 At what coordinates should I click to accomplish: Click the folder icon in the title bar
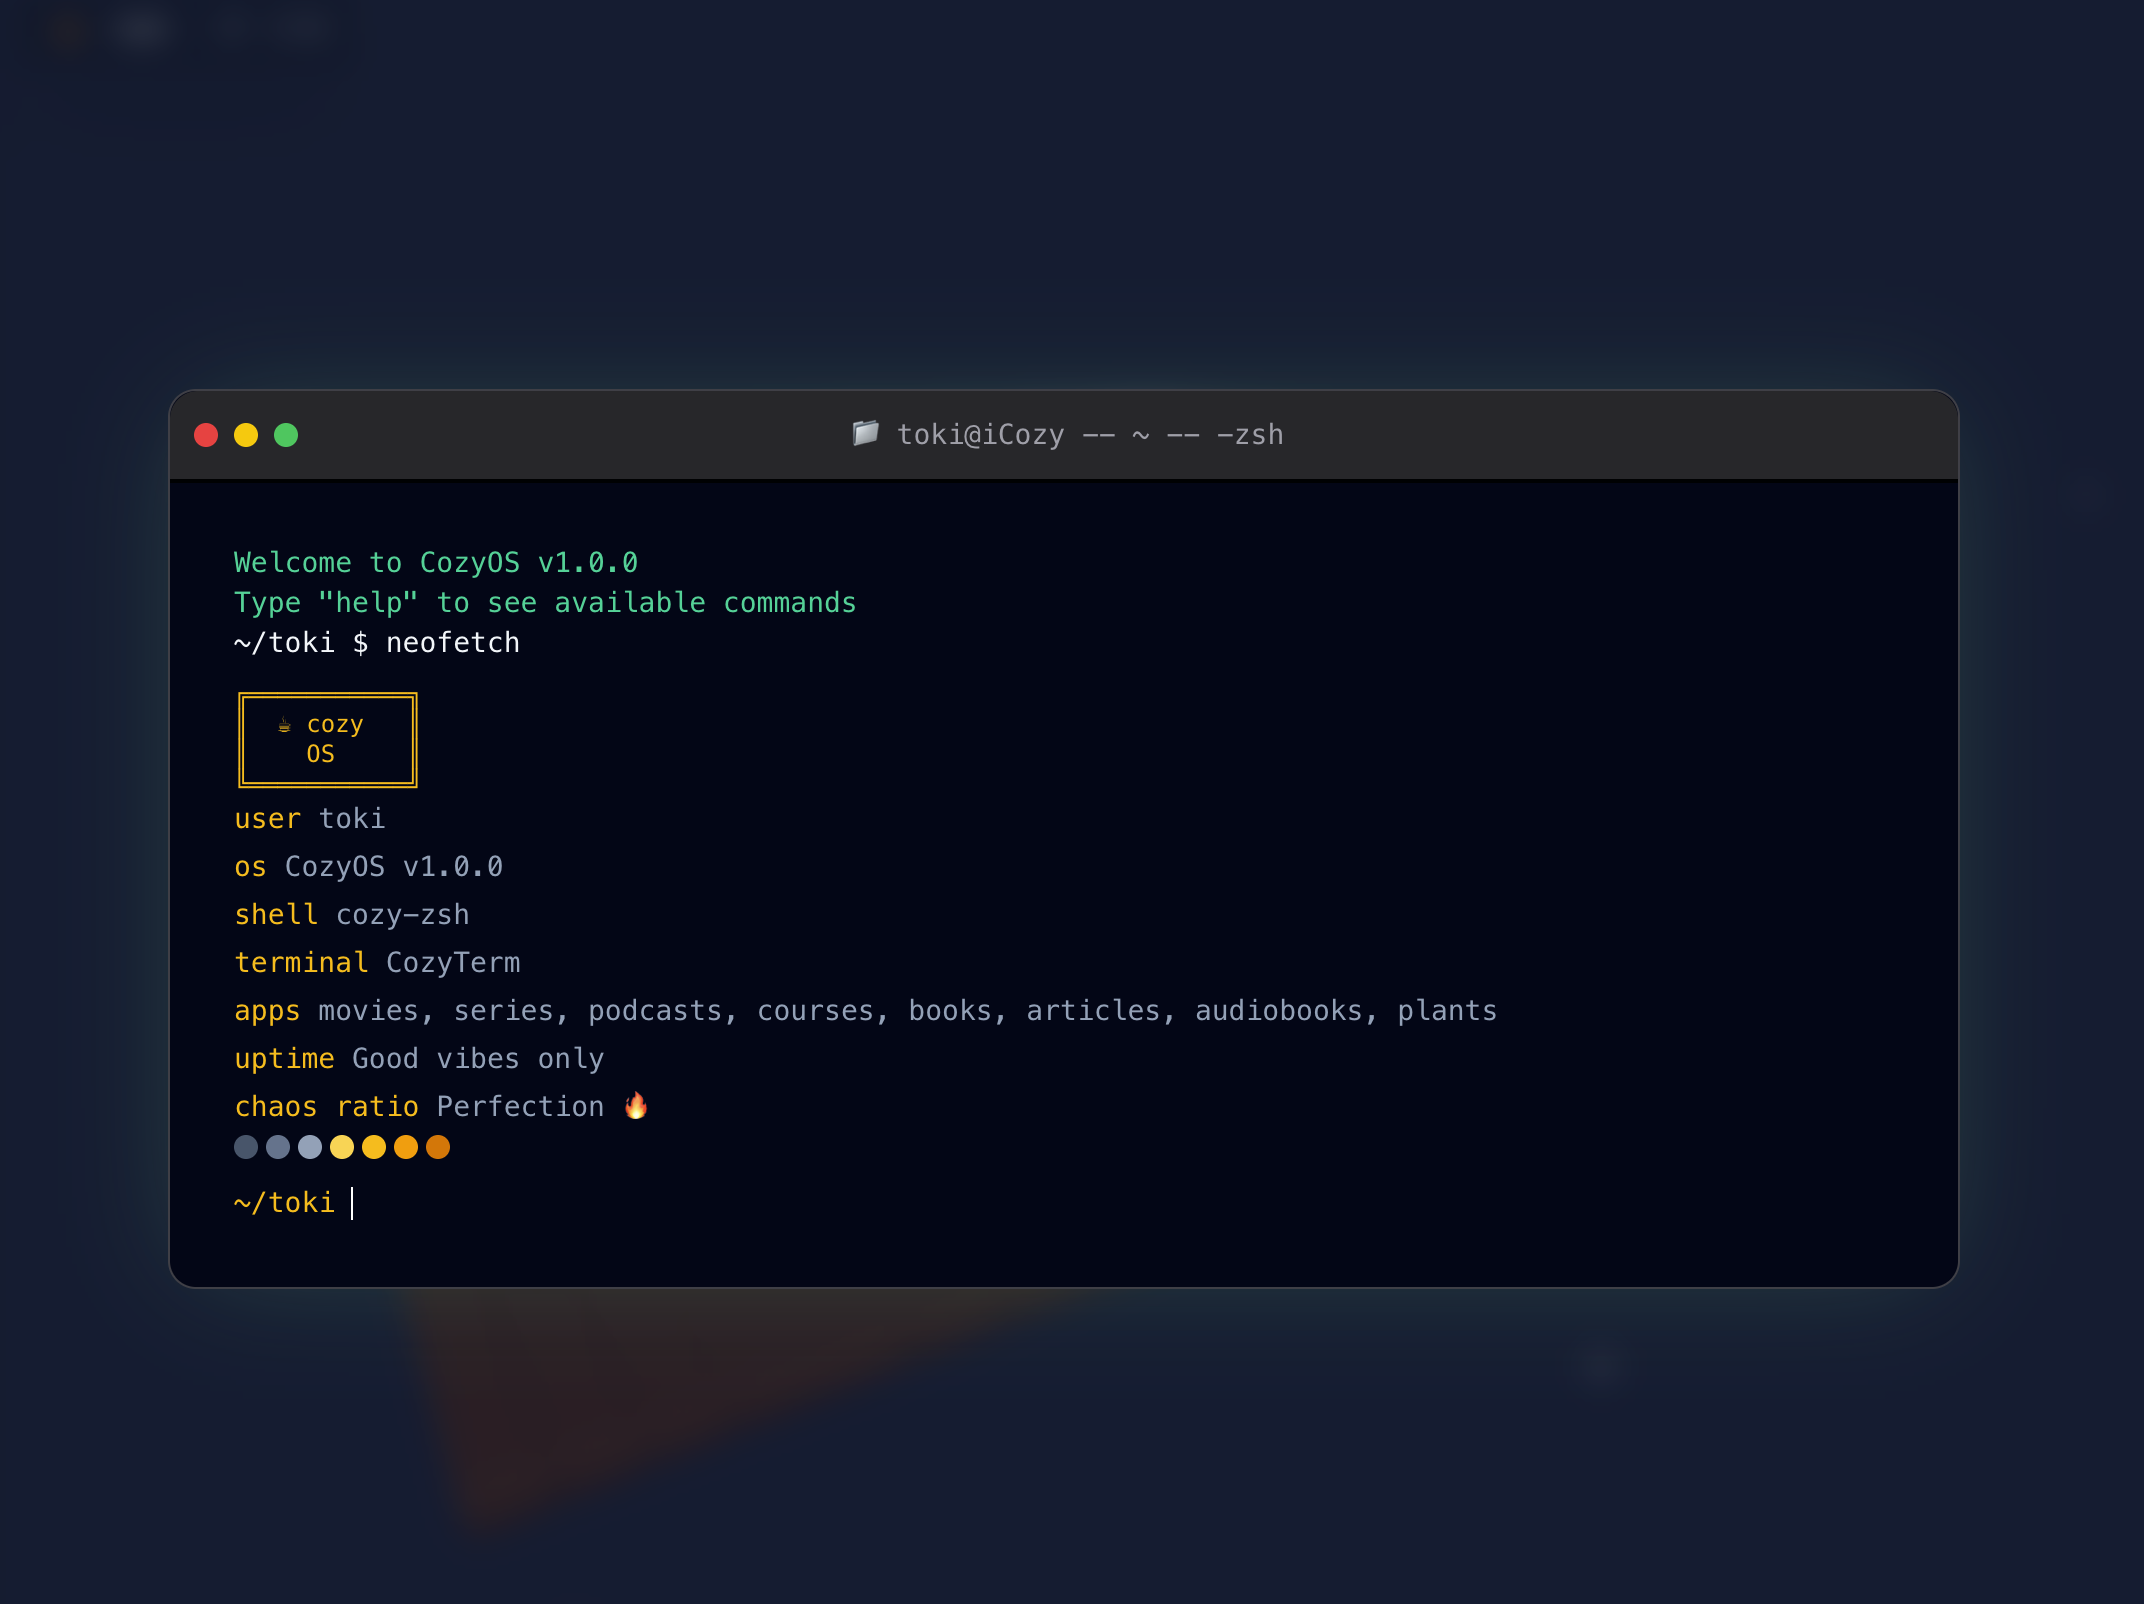coord(865,433)
